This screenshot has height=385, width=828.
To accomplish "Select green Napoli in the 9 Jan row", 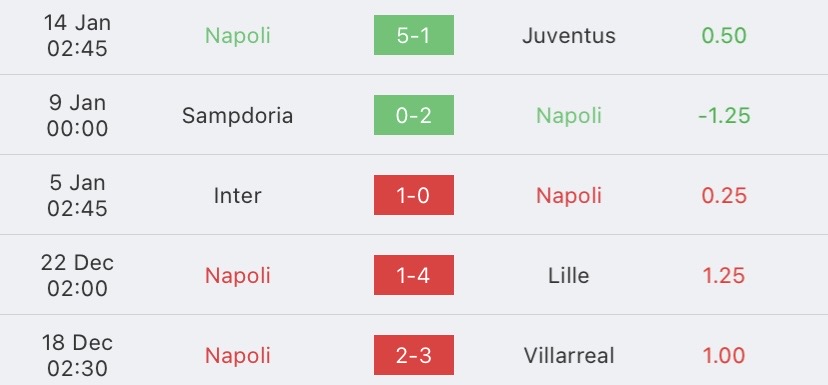I will [x=569, y=116].
